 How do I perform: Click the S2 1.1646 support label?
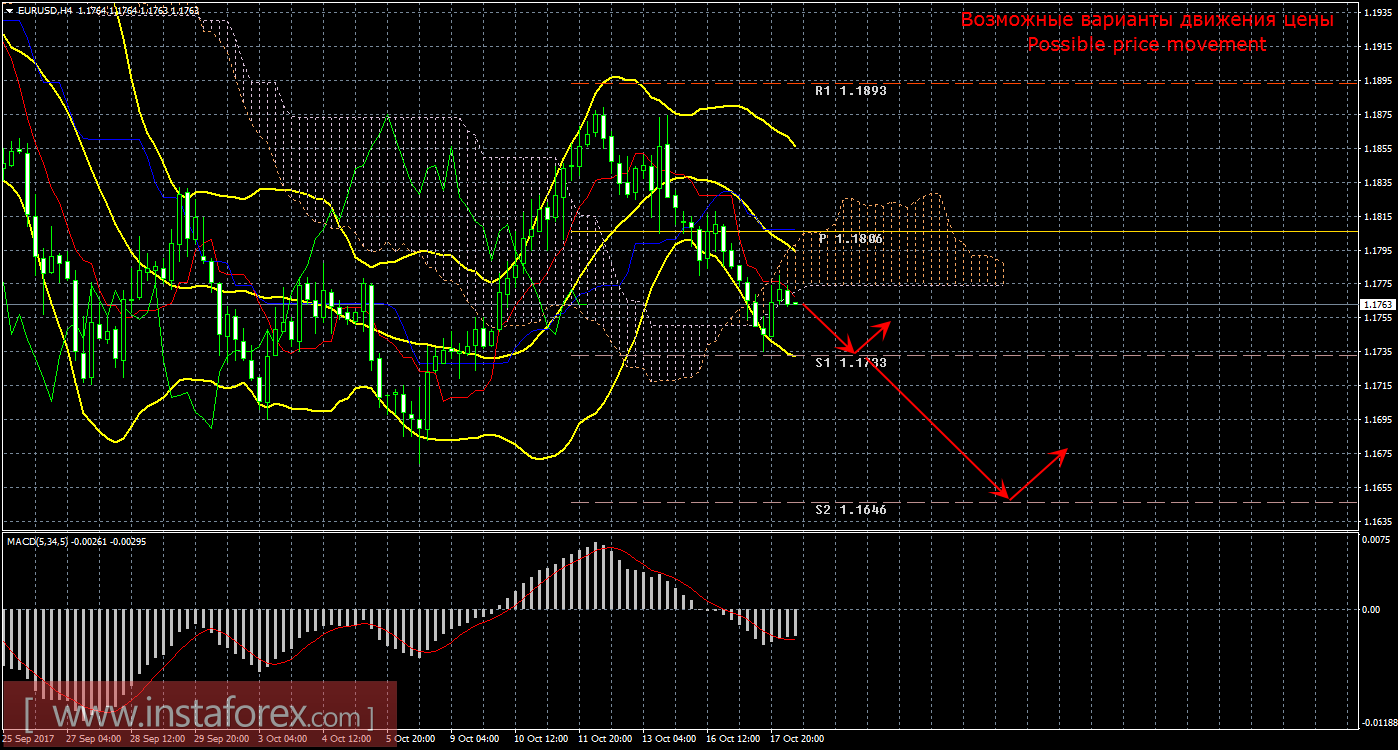click(850, 509)
